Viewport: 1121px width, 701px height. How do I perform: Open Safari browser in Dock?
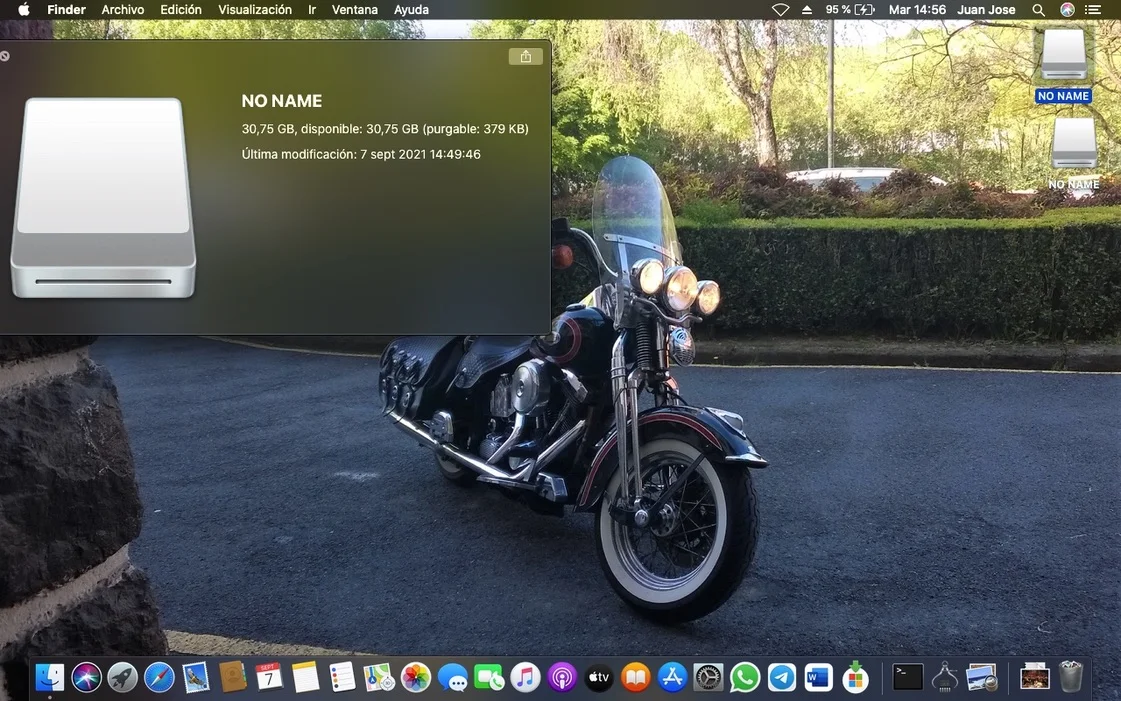(x=159, y=677)
